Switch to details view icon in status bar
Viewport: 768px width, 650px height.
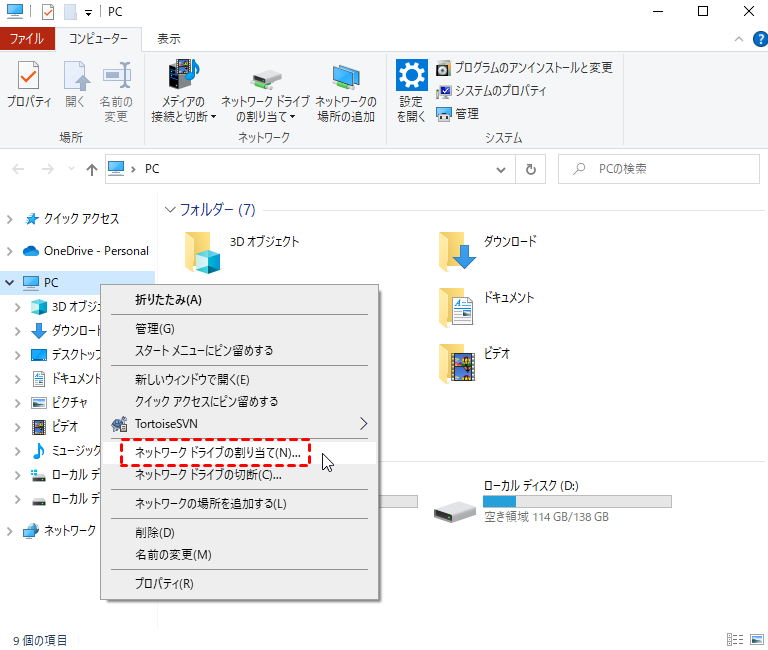735,640
